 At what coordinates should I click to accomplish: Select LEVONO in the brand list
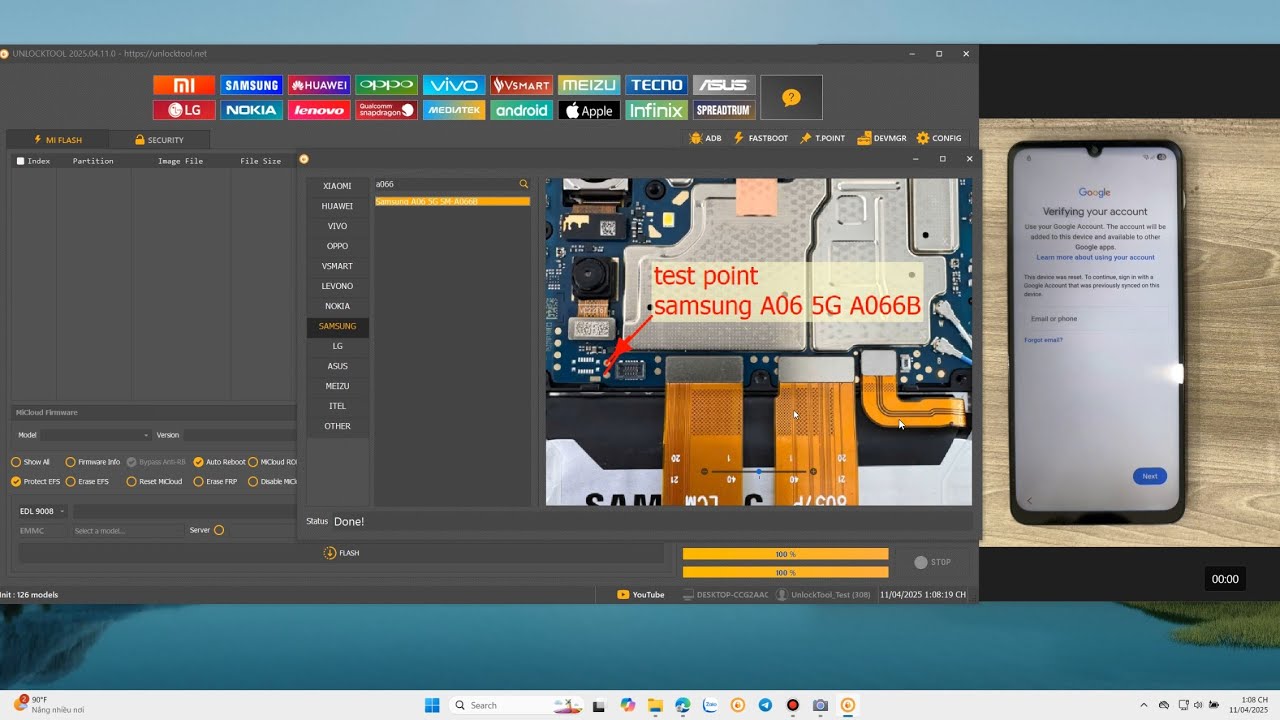[x=337, y=286]
